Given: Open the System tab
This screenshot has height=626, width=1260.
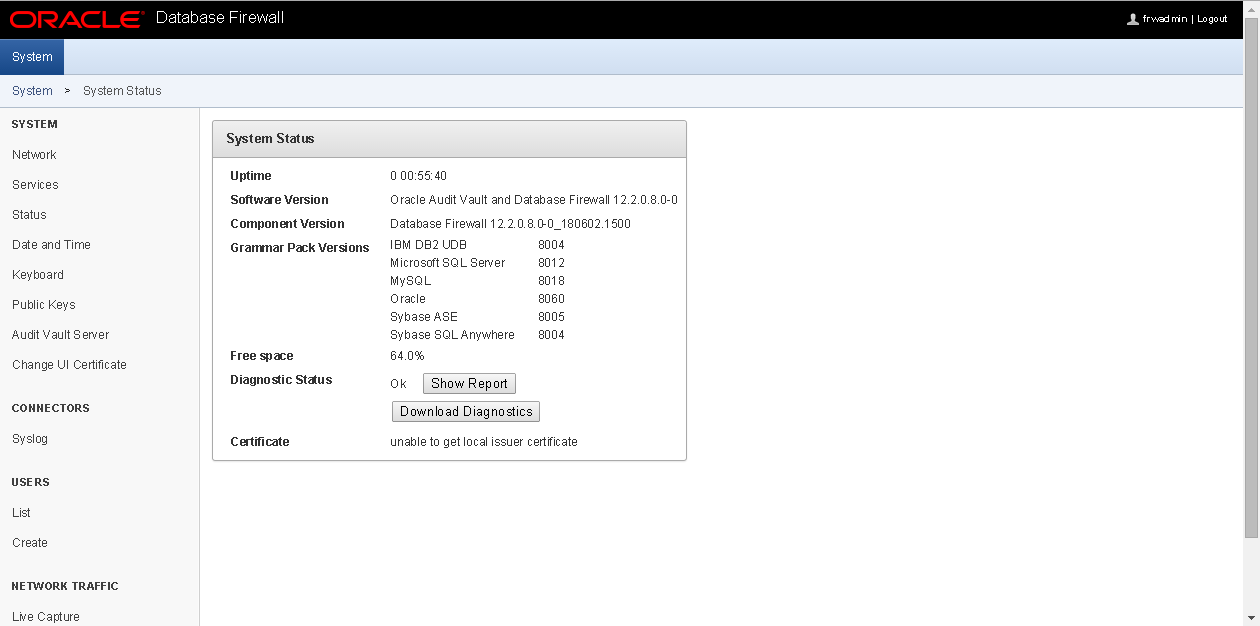Looking at the screenshot, I should [32, 57].
